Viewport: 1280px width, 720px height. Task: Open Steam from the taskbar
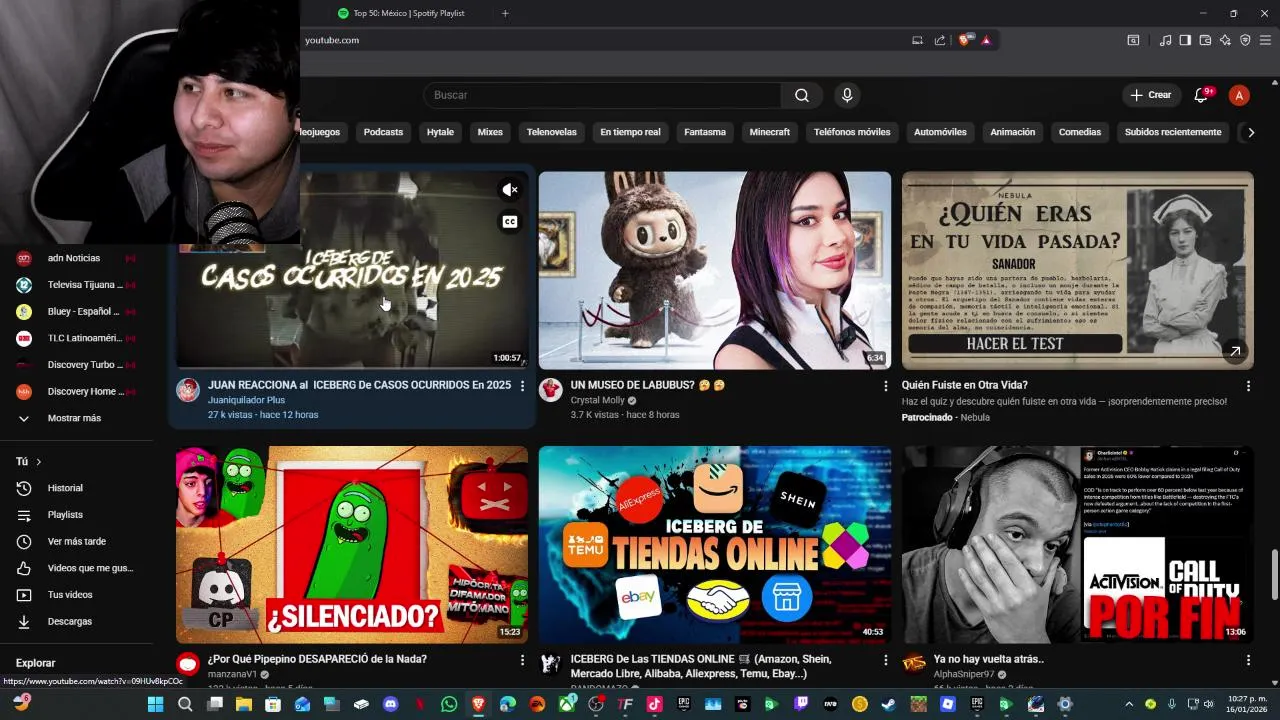[x=889, y=704]
